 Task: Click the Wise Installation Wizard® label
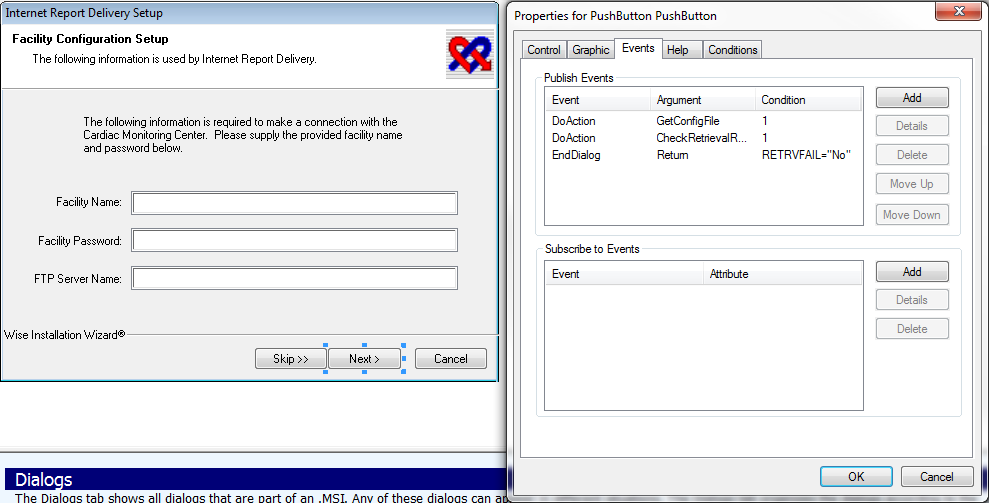64,334
